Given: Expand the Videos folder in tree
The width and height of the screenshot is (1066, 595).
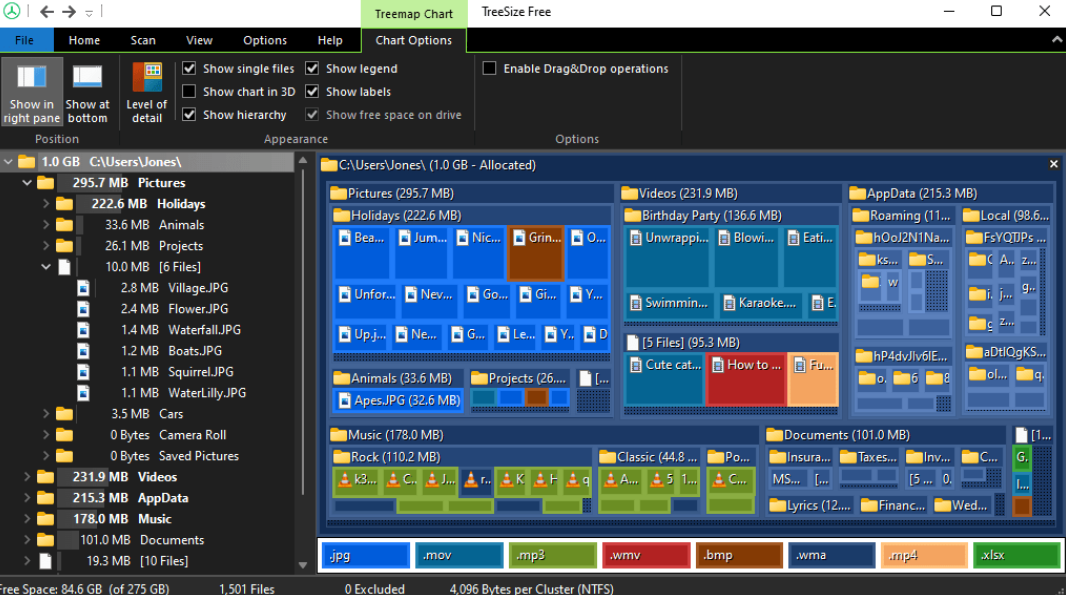Looking at the screenshot, I should click(x=27, y=477).
